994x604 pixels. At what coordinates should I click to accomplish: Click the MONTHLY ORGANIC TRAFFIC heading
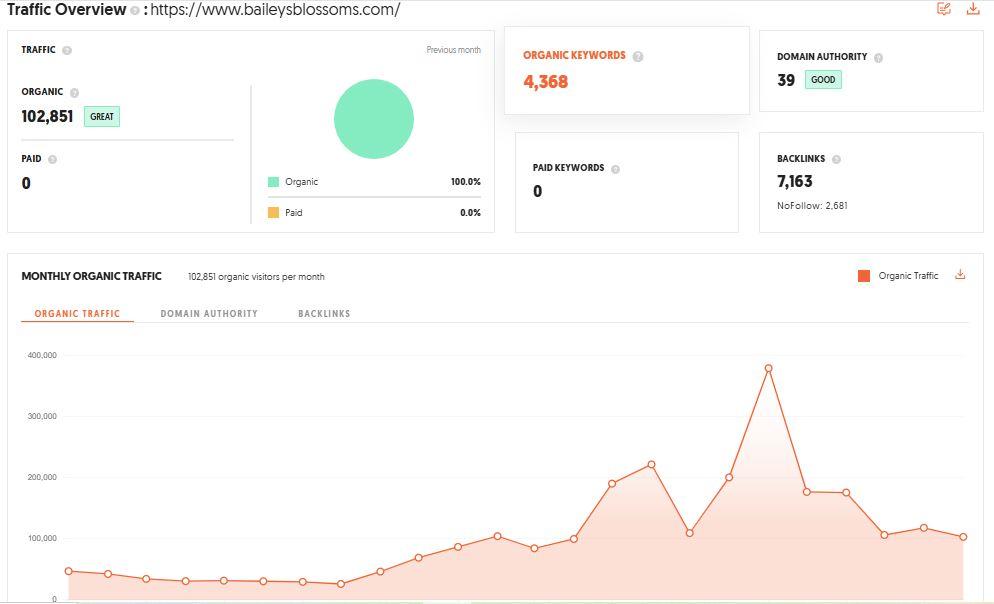pyautogui.click(x=91, y=276)
